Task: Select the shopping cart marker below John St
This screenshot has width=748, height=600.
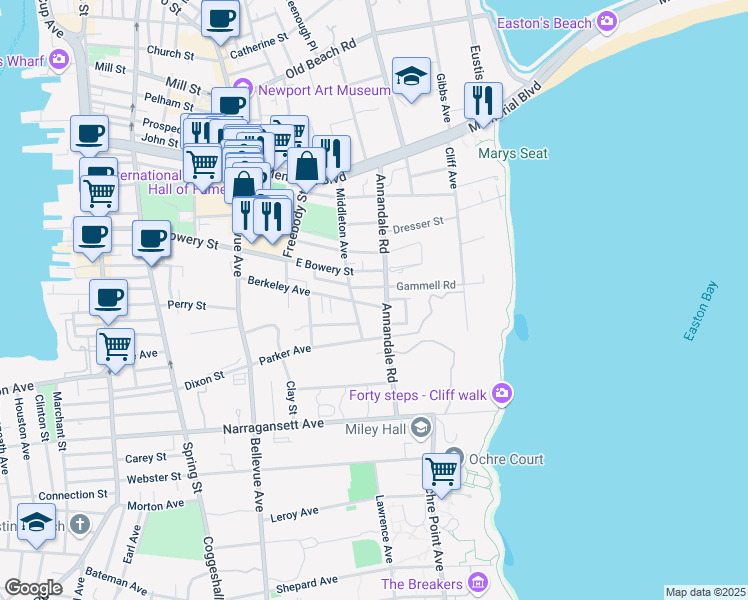Action: pyautogui.click(x=203, y=165)
